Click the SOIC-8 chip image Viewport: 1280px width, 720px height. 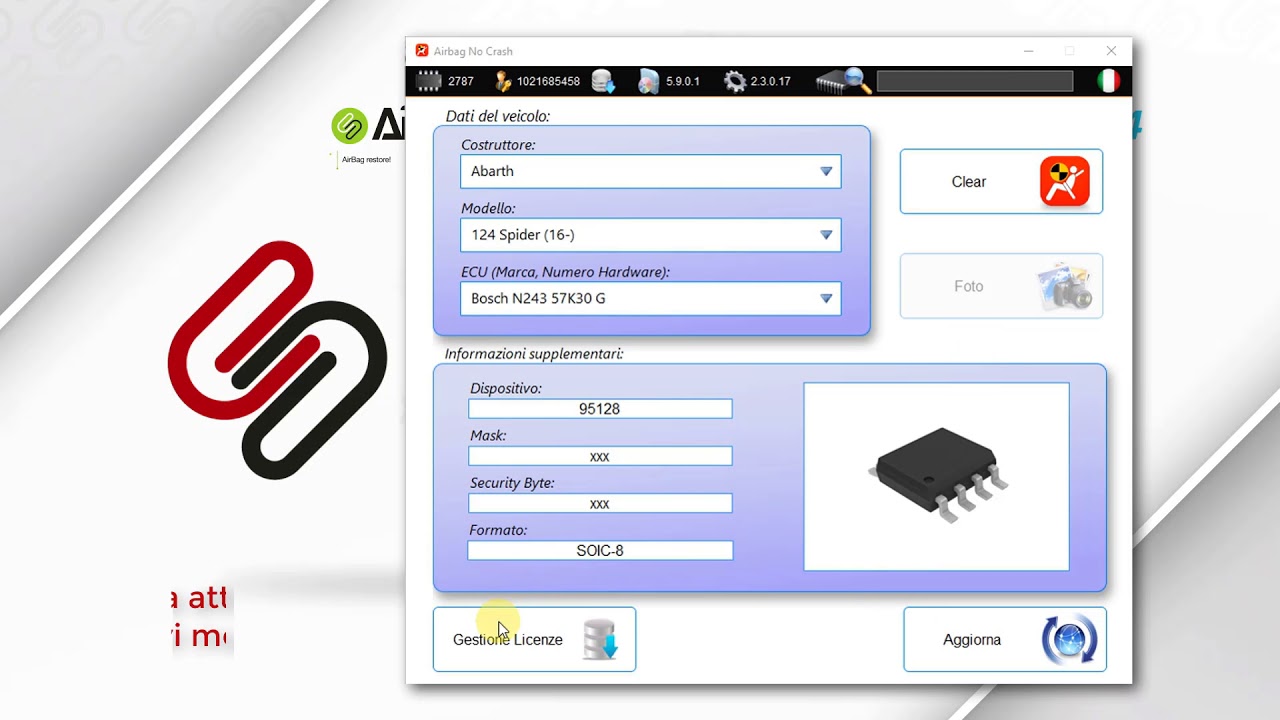click(x=937, y=477)
